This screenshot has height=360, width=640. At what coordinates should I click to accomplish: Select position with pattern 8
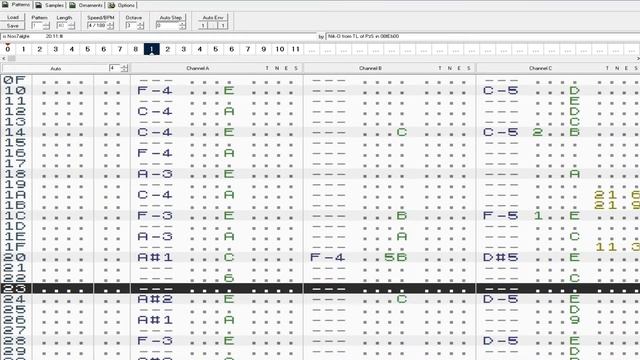tap(136, 49)
